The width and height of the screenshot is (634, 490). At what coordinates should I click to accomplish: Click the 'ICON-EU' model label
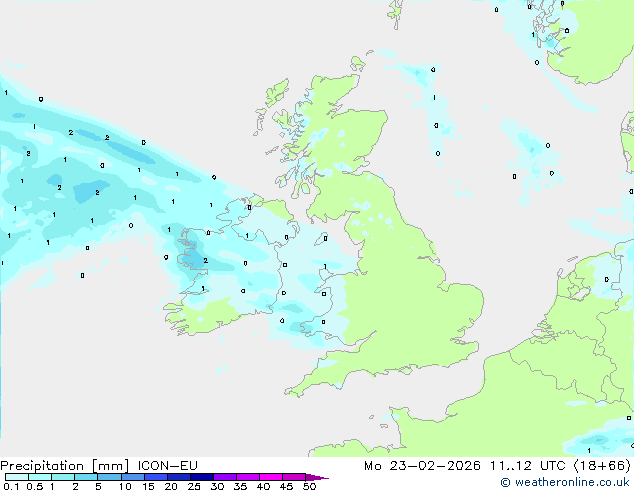[x=167, y=466]
